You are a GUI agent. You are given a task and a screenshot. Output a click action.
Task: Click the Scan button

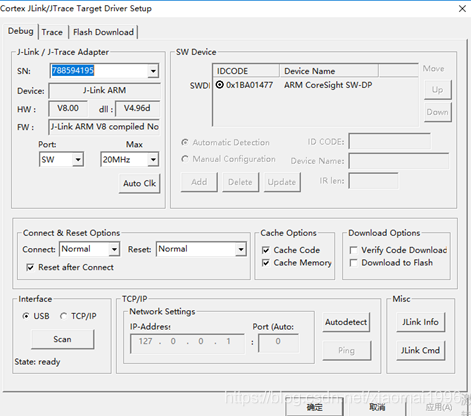tap(62, 339)
